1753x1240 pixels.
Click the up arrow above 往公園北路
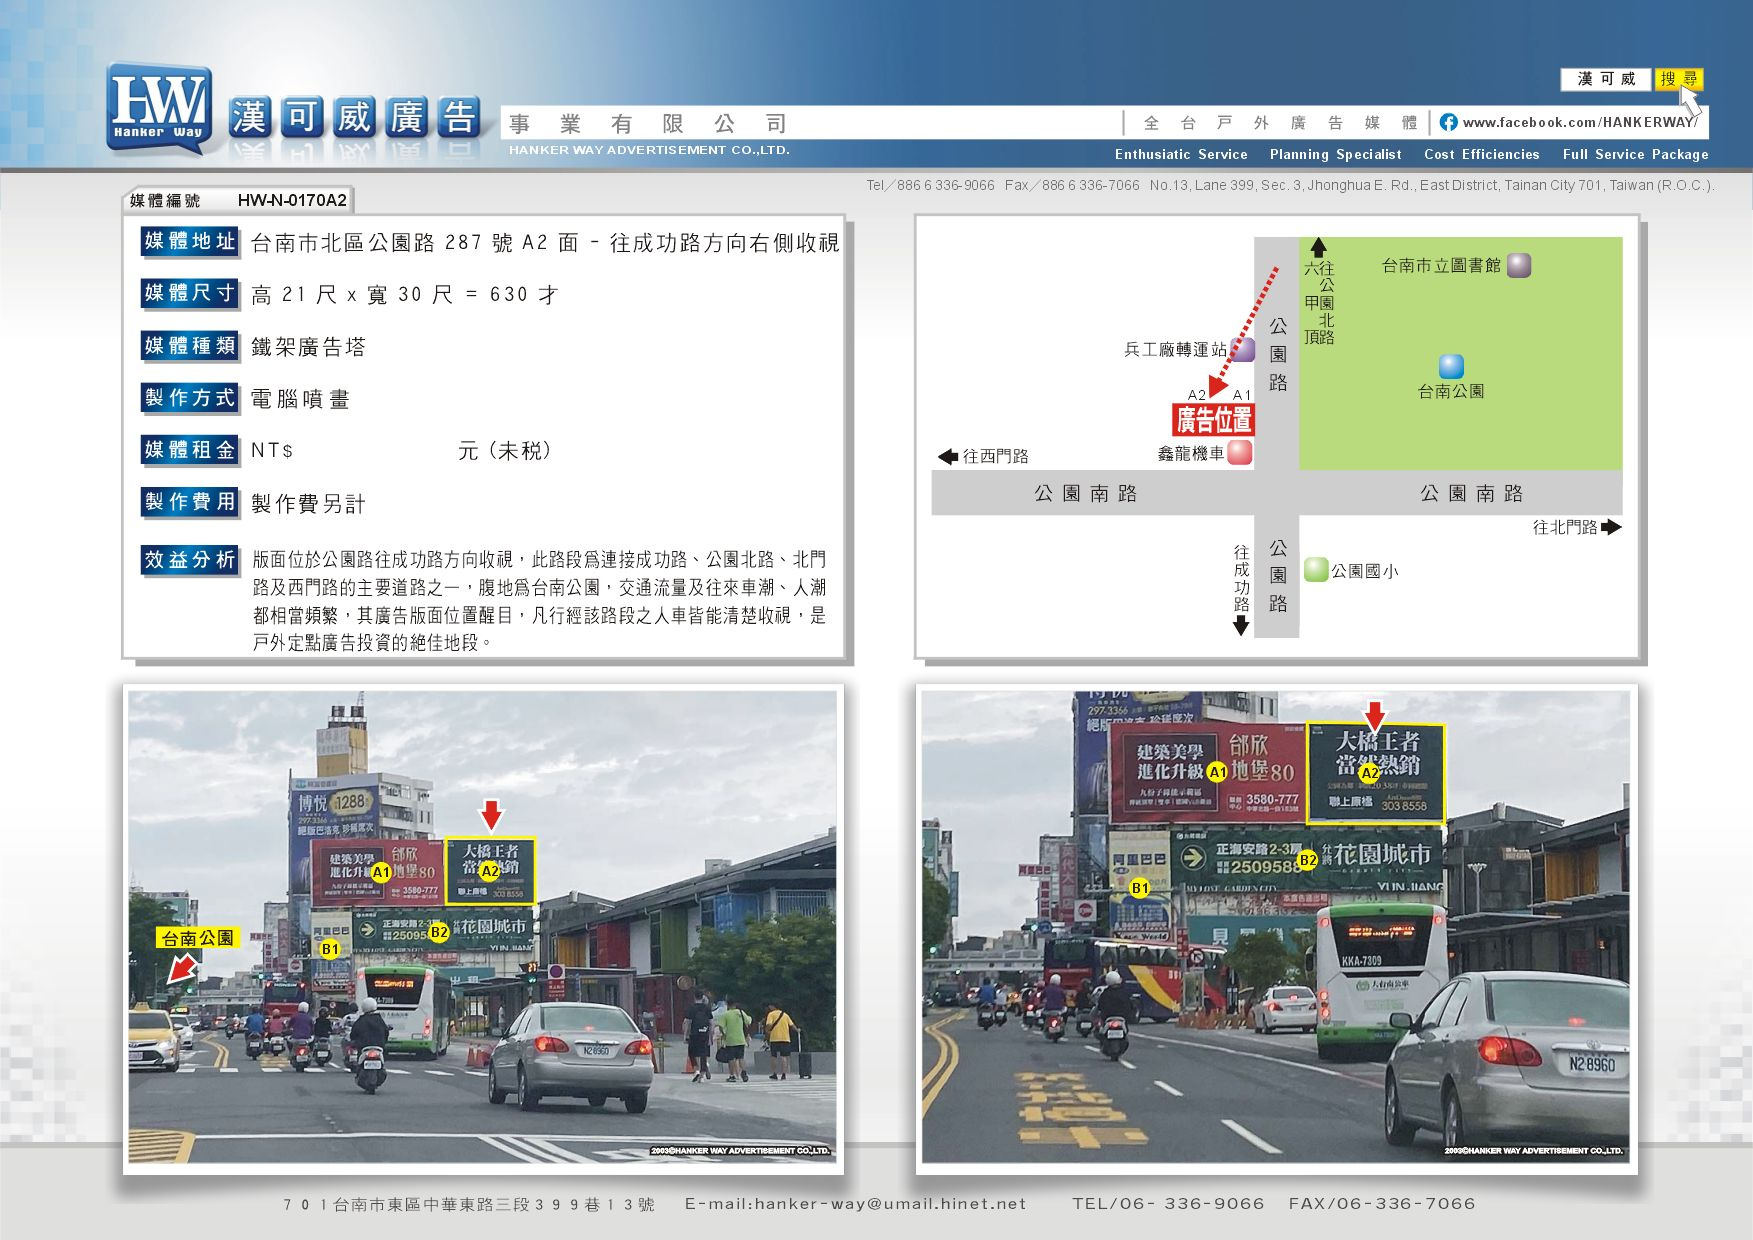click(1318, 248)
